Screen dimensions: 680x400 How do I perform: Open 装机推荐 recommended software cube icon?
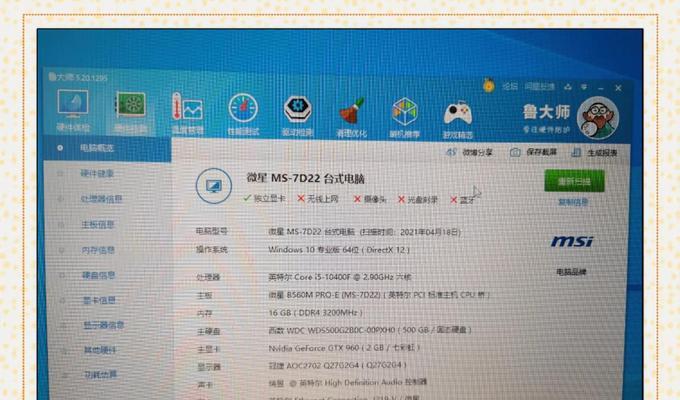pos(405,117)
